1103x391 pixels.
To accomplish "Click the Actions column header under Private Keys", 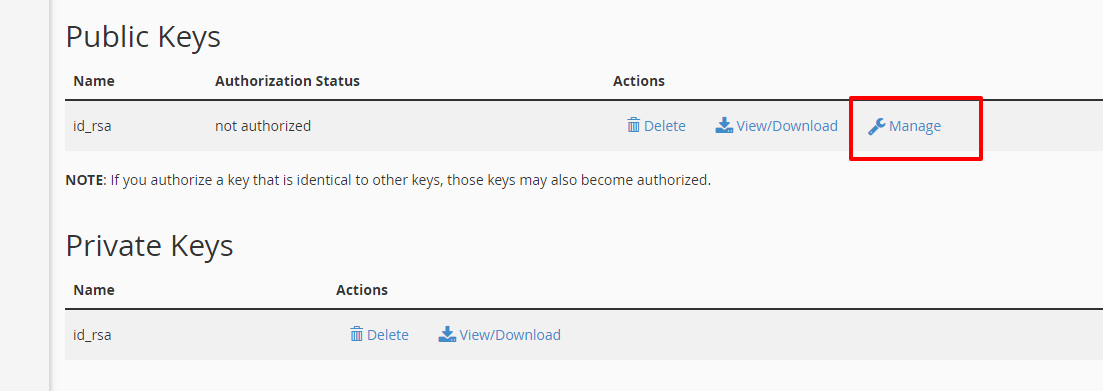I will coord(362,290).
